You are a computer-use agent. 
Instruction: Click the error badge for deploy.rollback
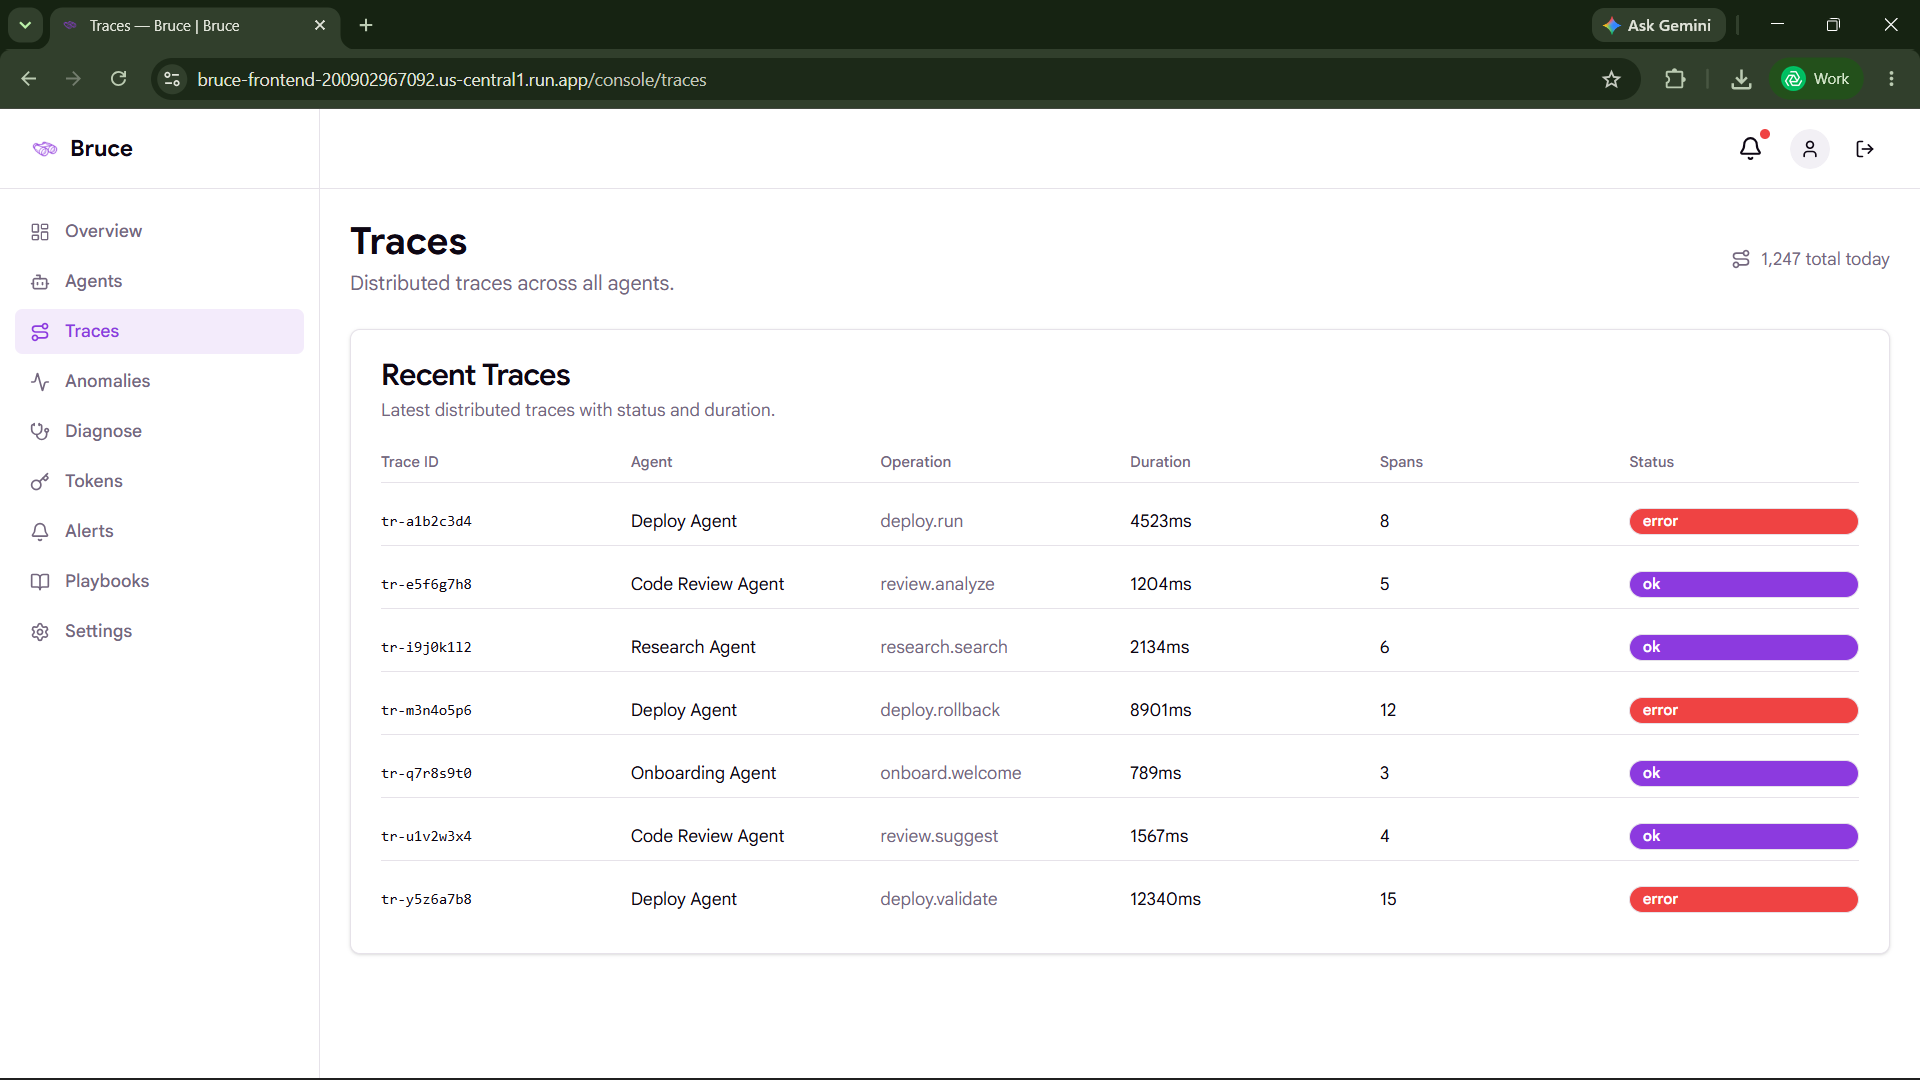click(1743, 710)
